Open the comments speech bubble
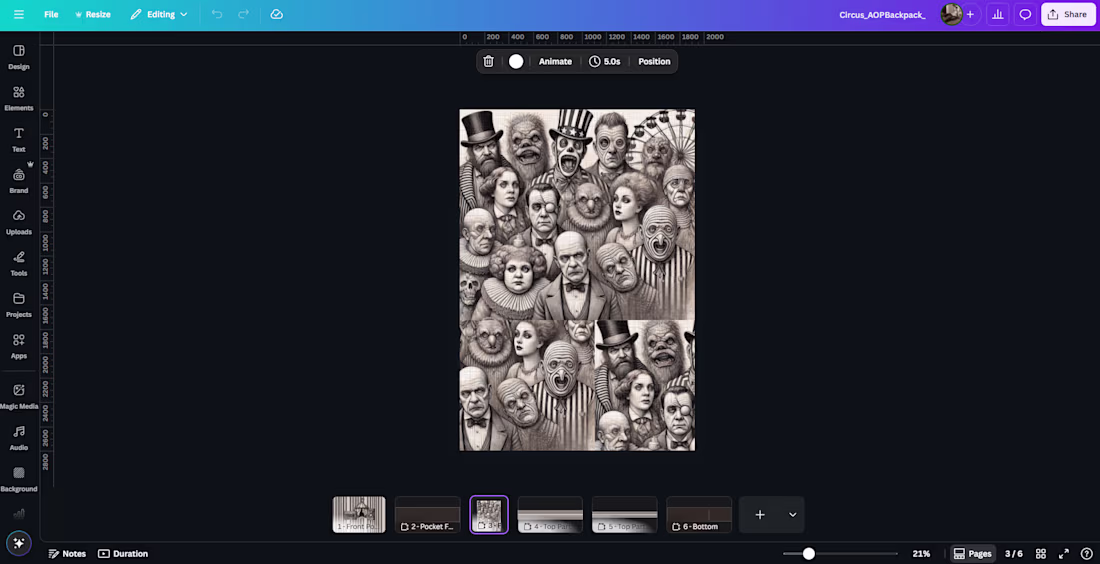Image resolution: width=1100 pixels, height=564 pixels. [1025, 14]
